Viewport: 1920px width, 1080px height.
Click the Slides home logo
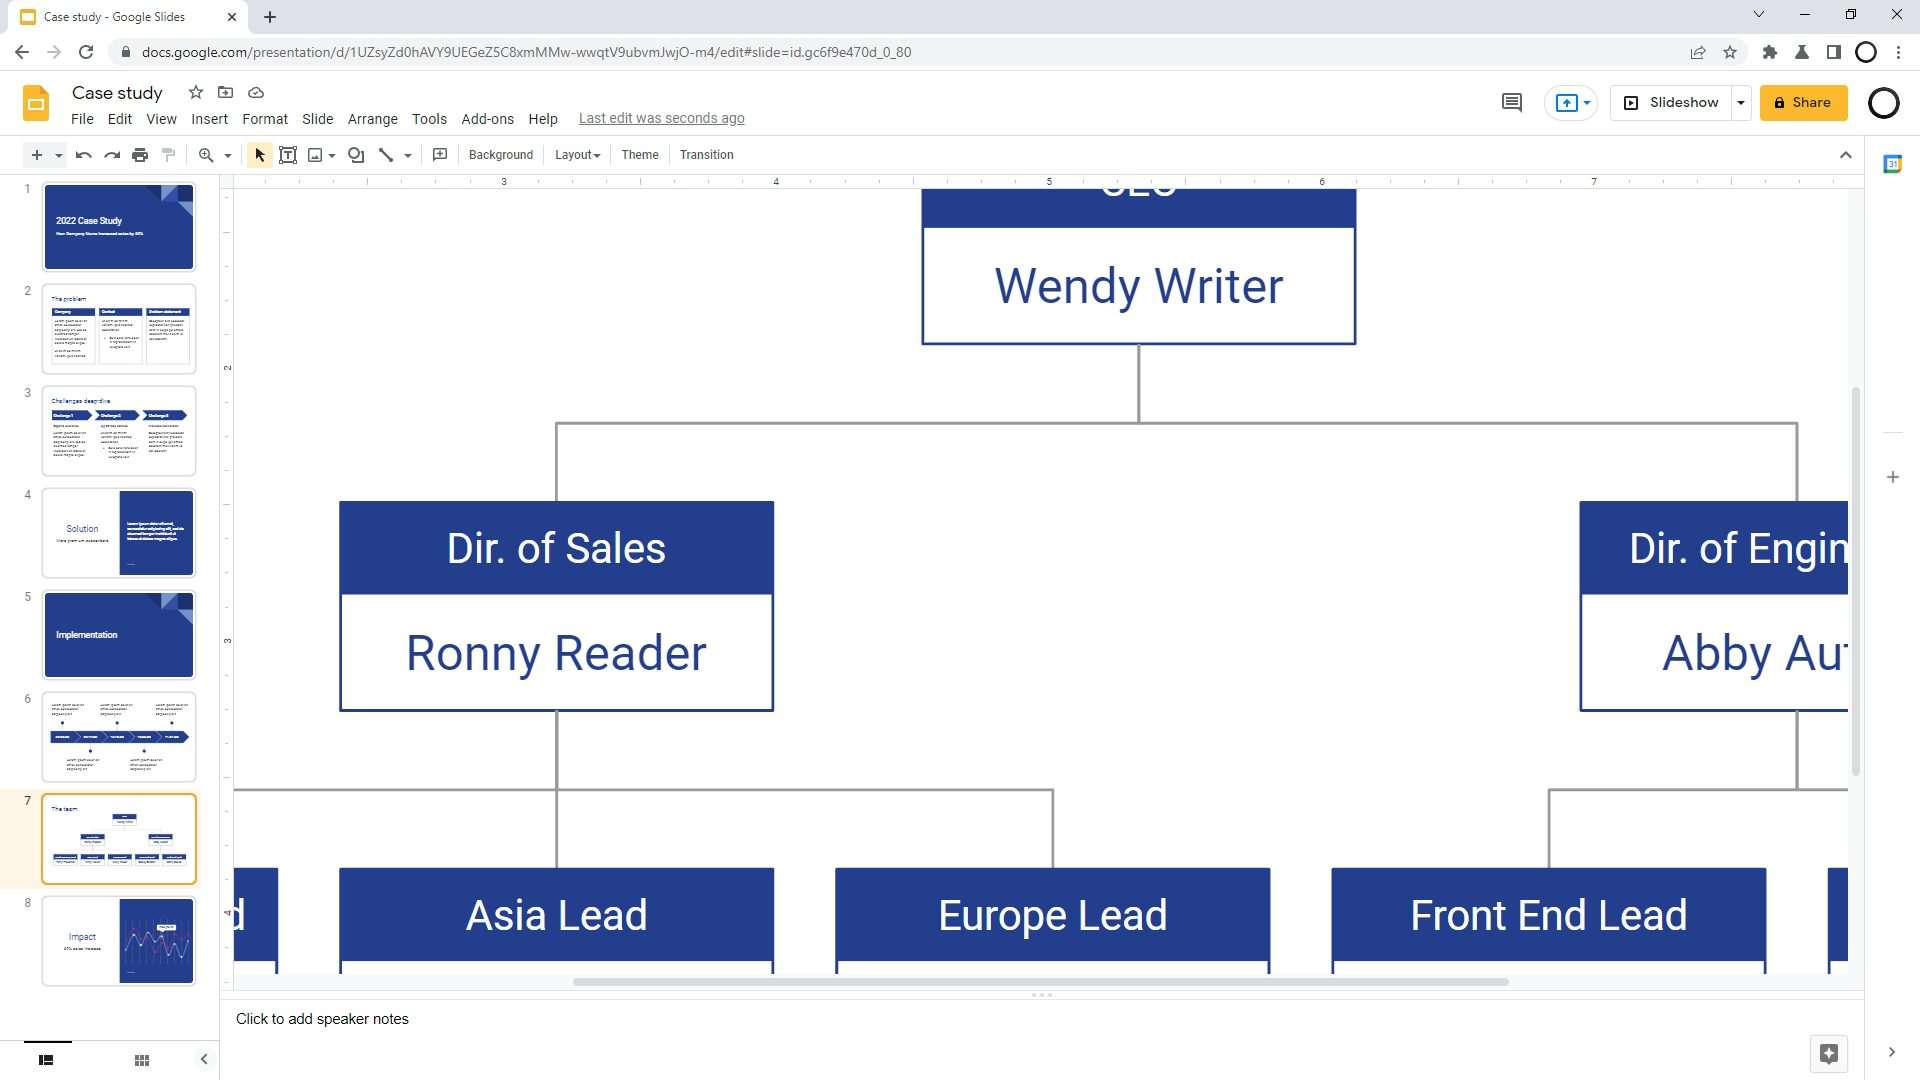pos(36,103)
